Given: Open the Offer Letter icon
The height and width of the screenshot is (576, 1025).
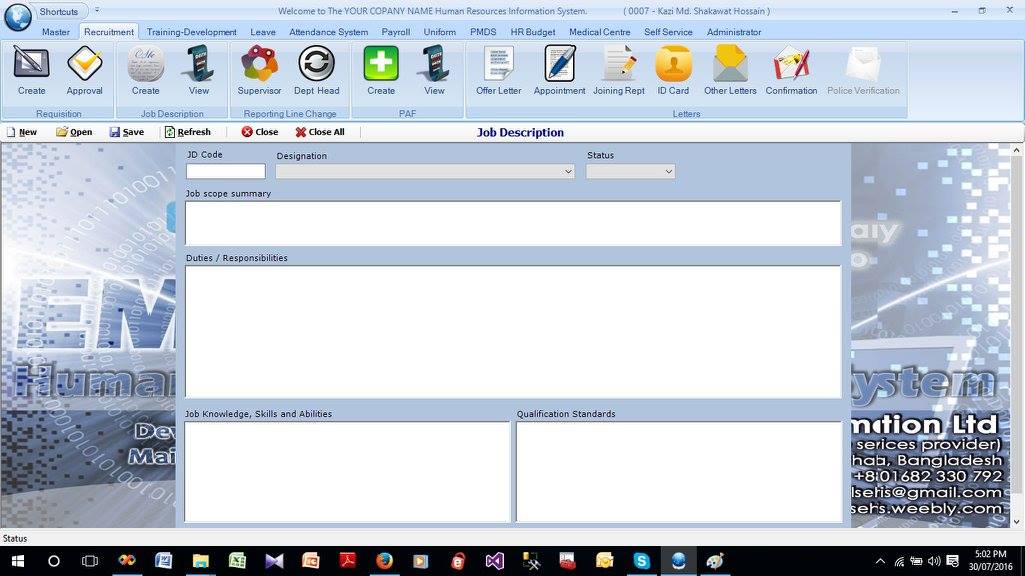Looking at the screenshot, I should (499, 71).
